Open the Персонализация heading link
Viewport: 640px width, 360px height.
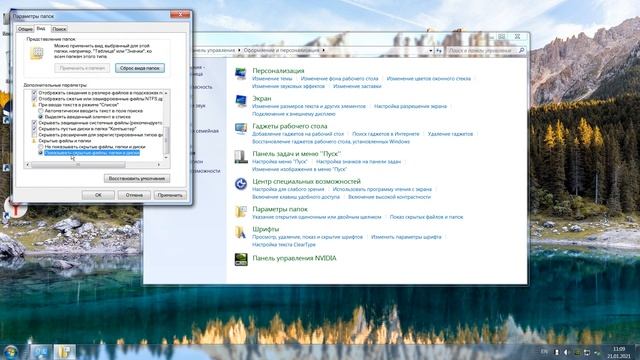click(x=278, y=71)
